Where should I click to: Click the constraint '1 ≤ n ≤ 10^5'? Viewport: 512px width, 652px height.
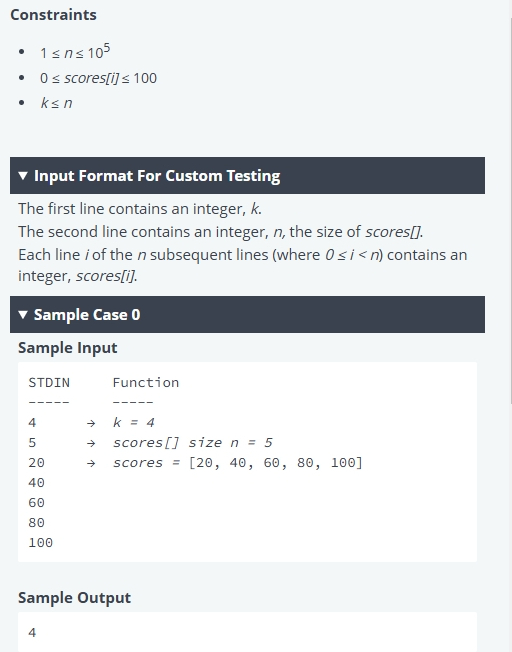point(75,52)
